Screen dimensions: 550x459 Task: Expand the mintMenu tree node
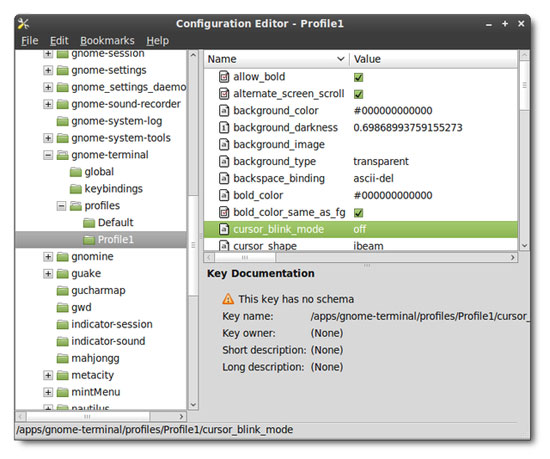point(48,392)
